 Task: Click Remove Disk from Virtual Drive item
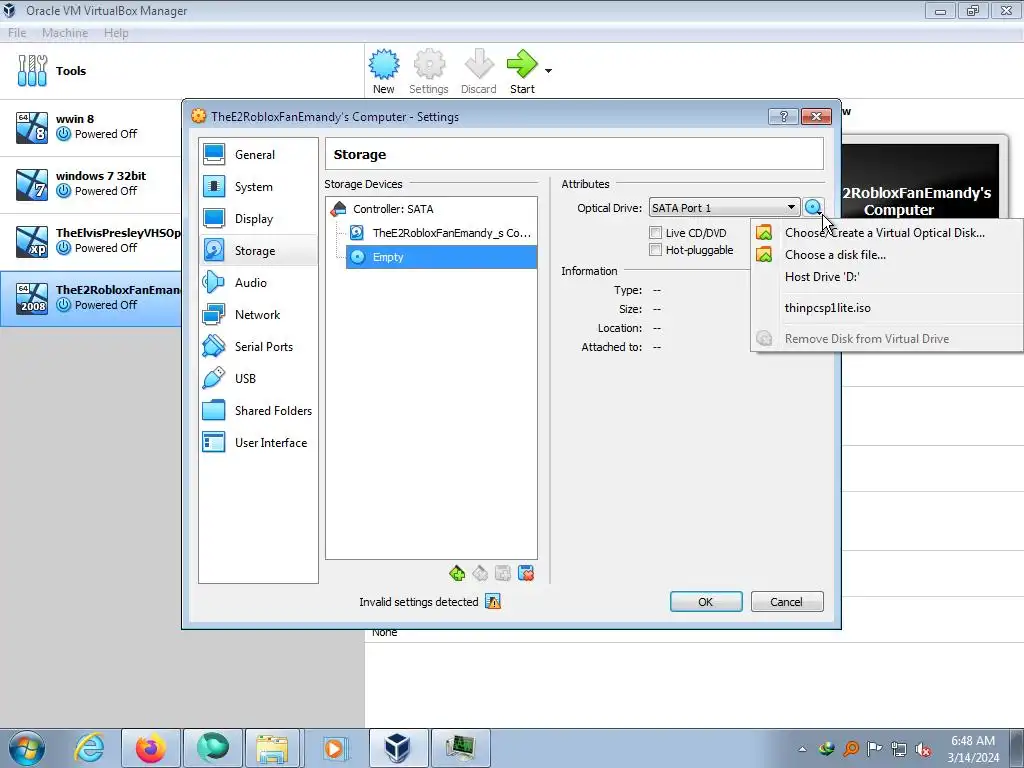(x=887, y=338)
